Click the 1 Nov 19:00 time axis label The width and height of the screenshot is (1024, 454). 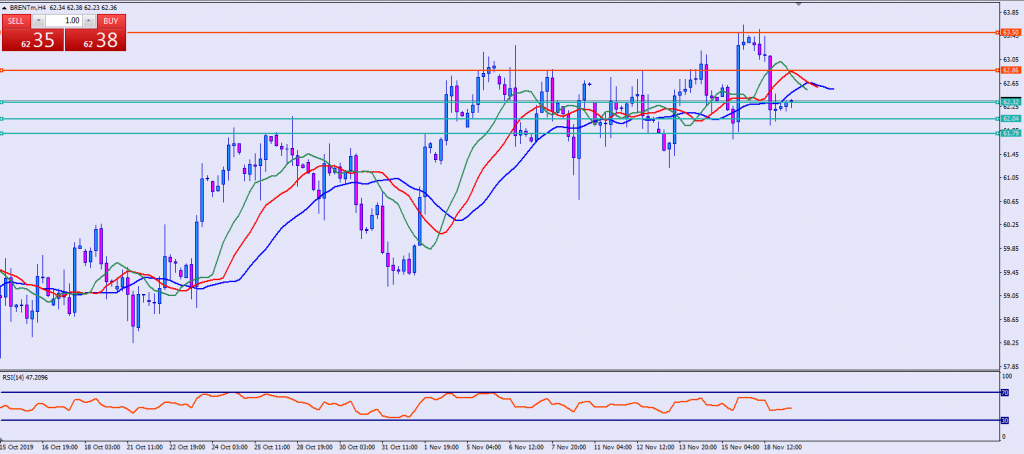[441, 448]
